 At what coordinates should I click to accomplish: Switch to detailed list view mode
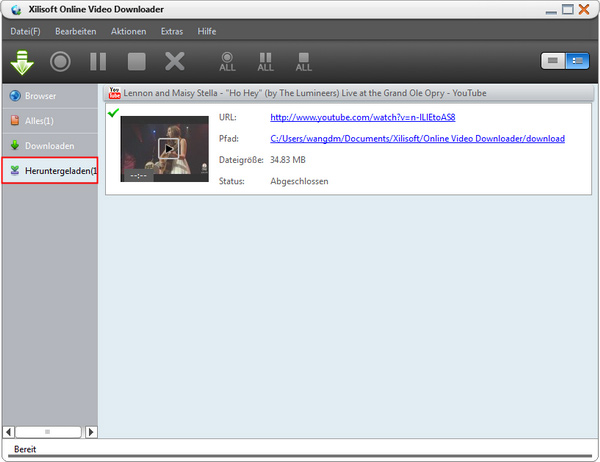click(x=577, y=61)
